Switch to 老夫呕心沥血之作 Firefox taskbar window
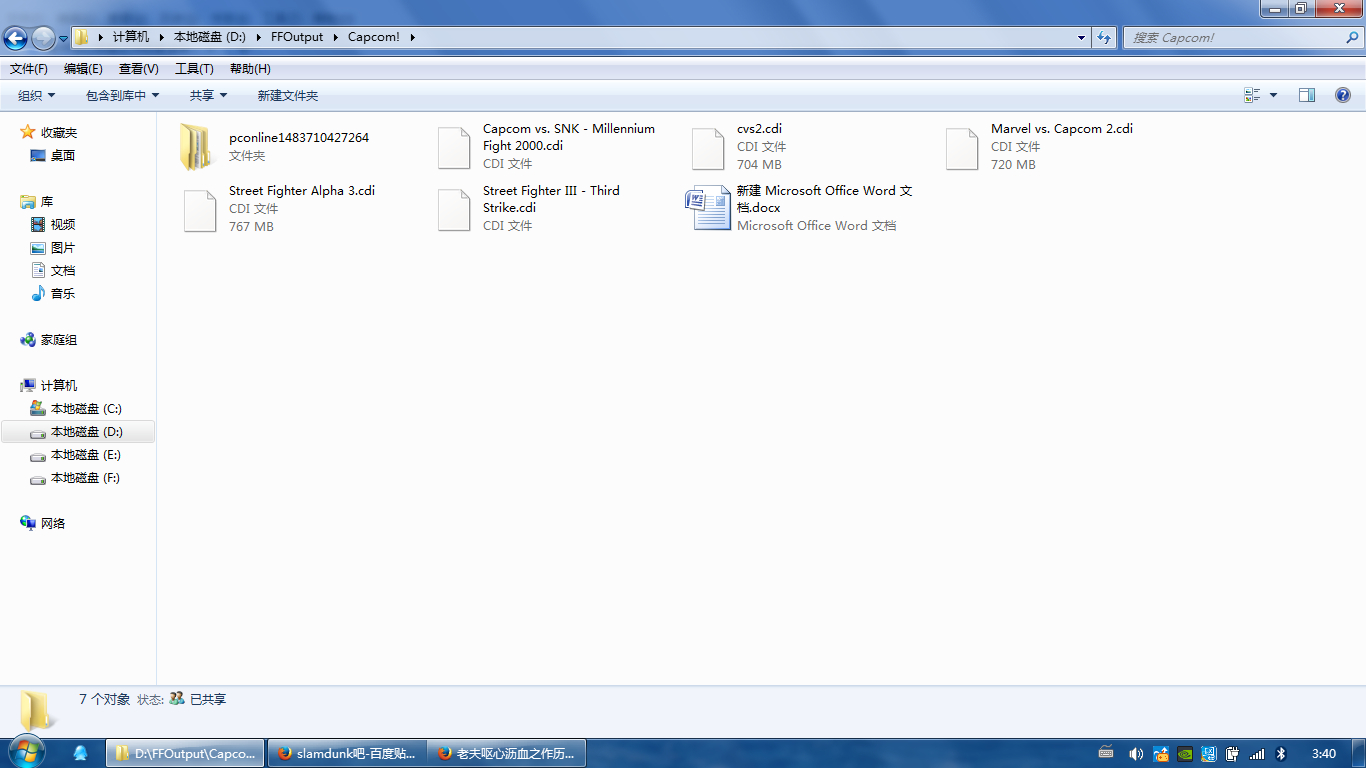The width and height of the screenshot is (1366, 768). click(507, 753)
